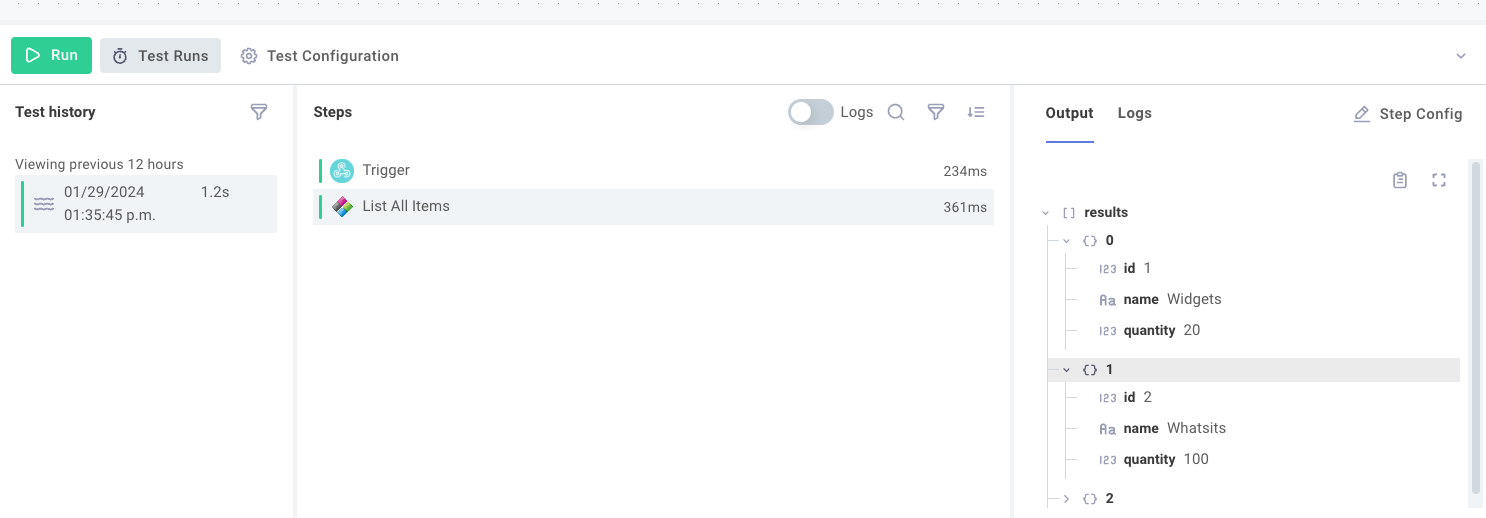Expand output to fullscreen
Image resolution: width=1486 pixels, height=518 pixels.
pyautogui.click(x=1439, y=180)
